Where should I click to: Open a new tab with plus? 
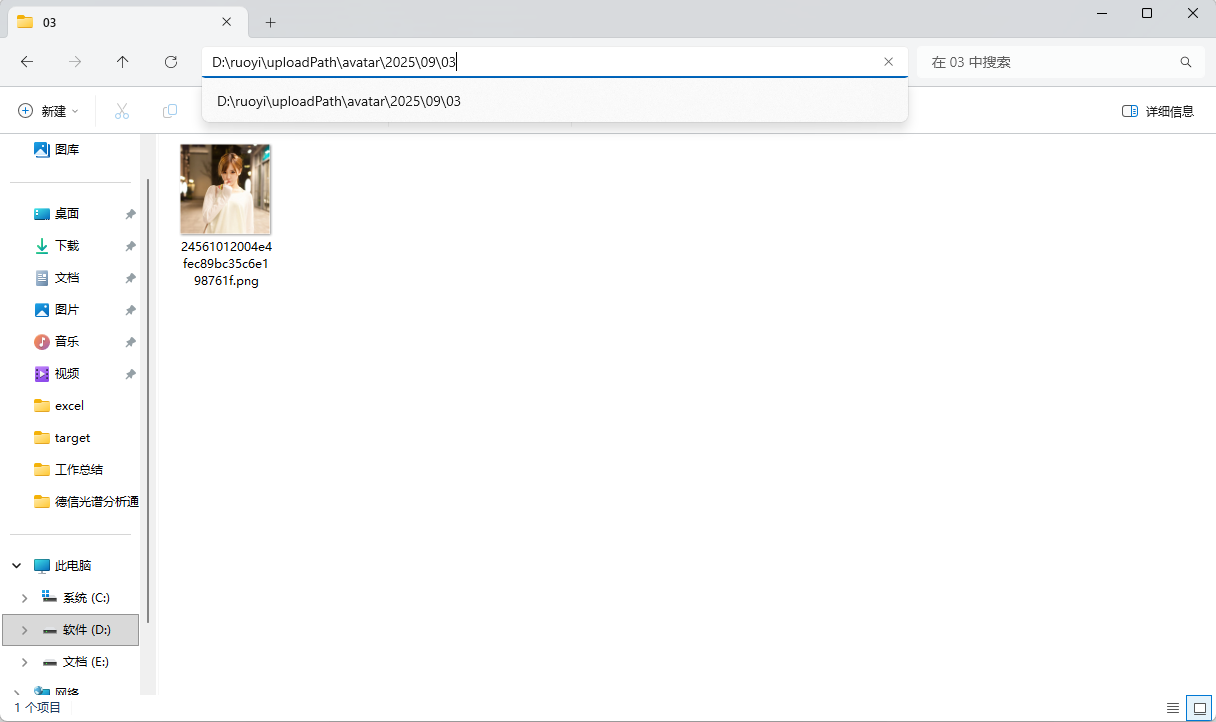[270, 22]
